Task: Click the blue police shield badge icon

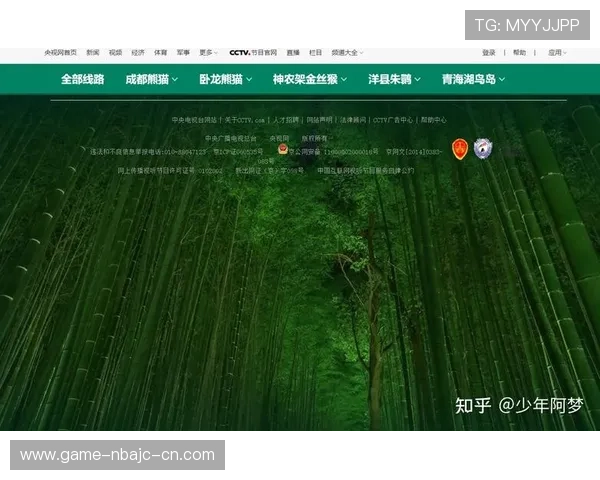Action: [x=483, y=148]
